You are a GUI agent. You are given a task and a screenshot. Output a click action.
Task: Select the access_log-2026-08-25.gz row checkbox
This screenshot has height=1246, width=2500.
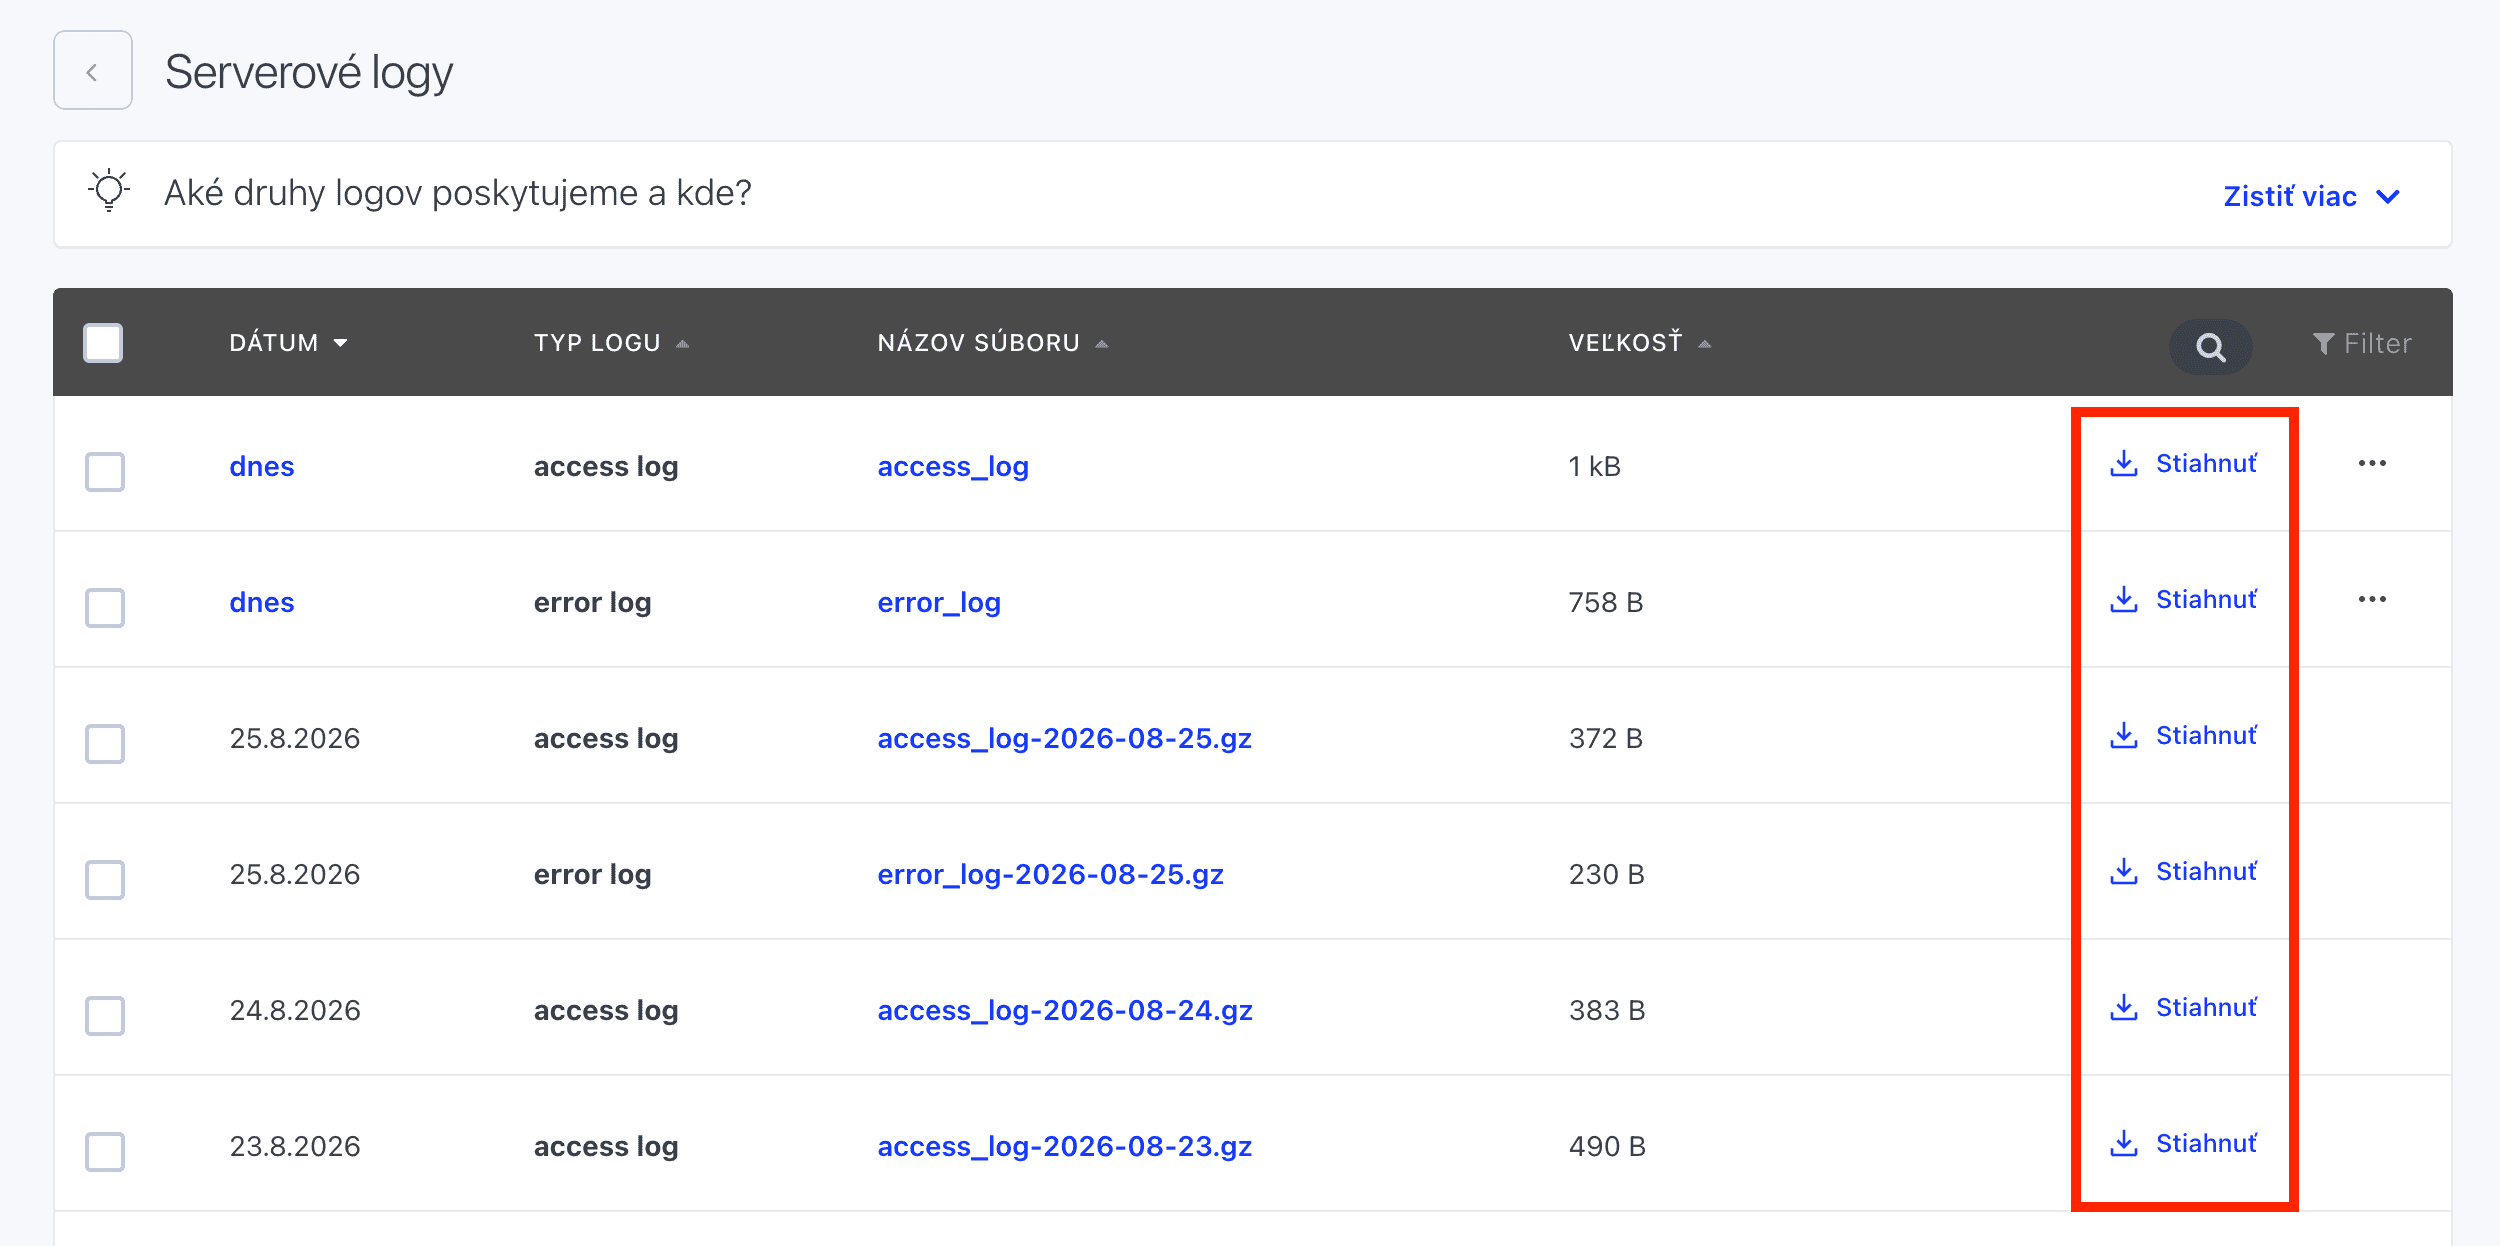point(105,743)
